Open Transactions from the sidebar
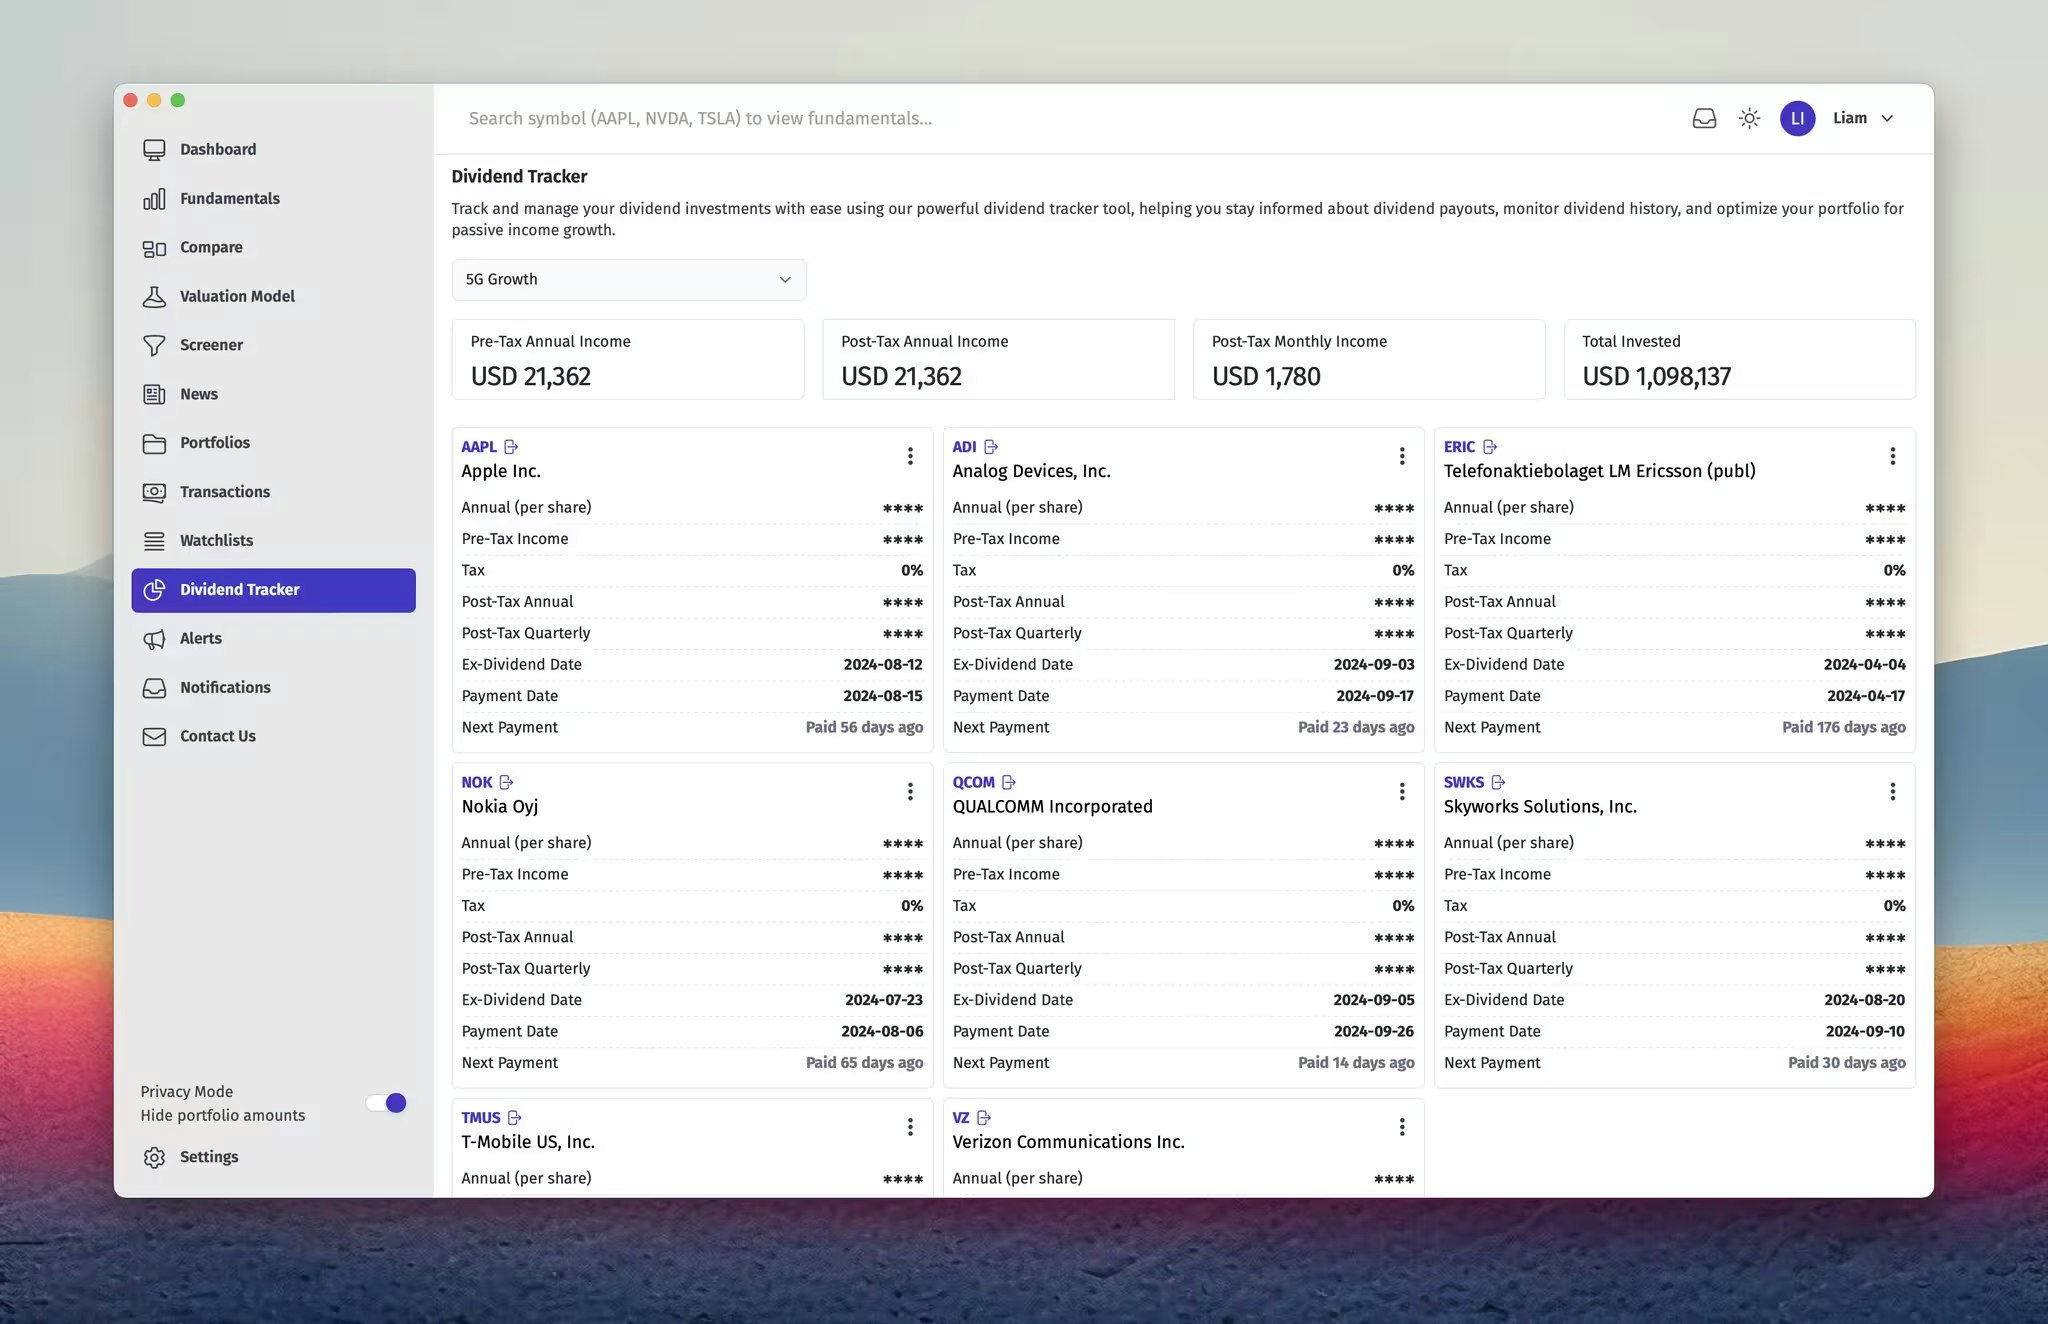Screen dimensions: 2048x1324 click(273, 492)
